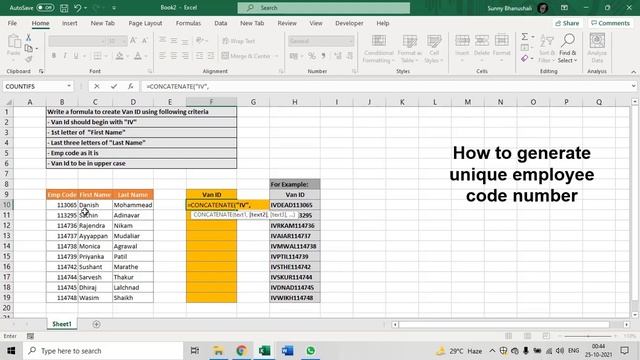Click the Fill Color bucket
Image resolution: width=640 pixels, height=360 pixels.
point(119,56)
